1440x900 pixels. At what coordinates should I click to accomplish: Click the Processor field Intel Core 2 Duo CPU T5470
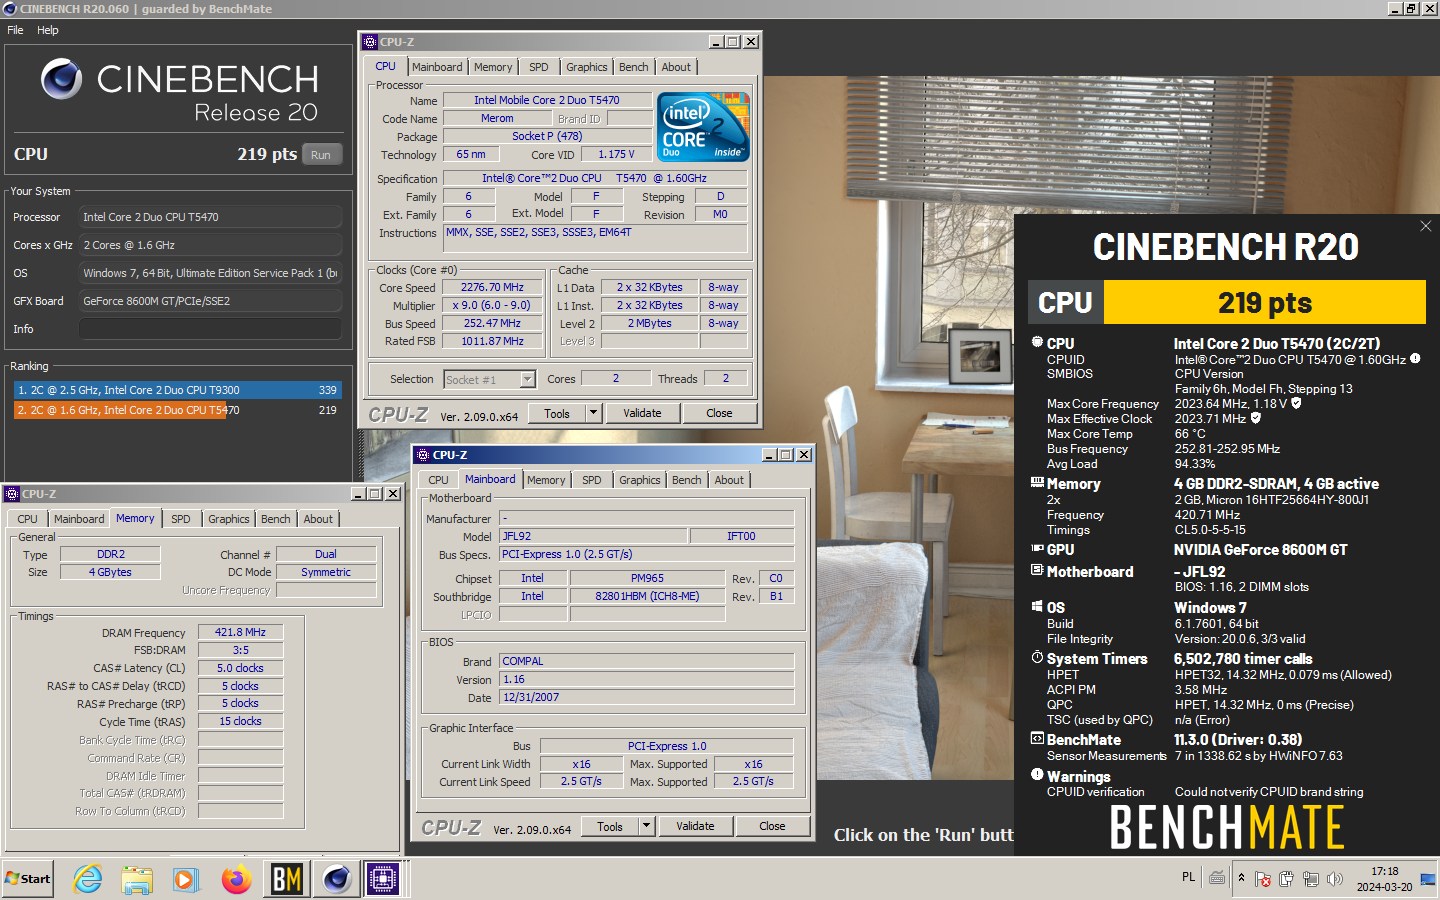pyautogui.click(x=210, y=217)
